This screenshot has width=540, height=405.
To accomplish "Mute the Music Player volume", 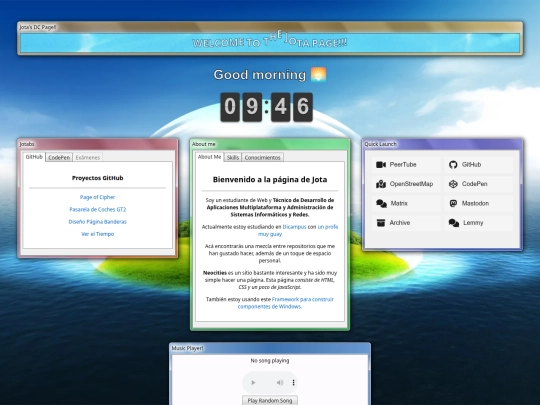I will (280, 383).
